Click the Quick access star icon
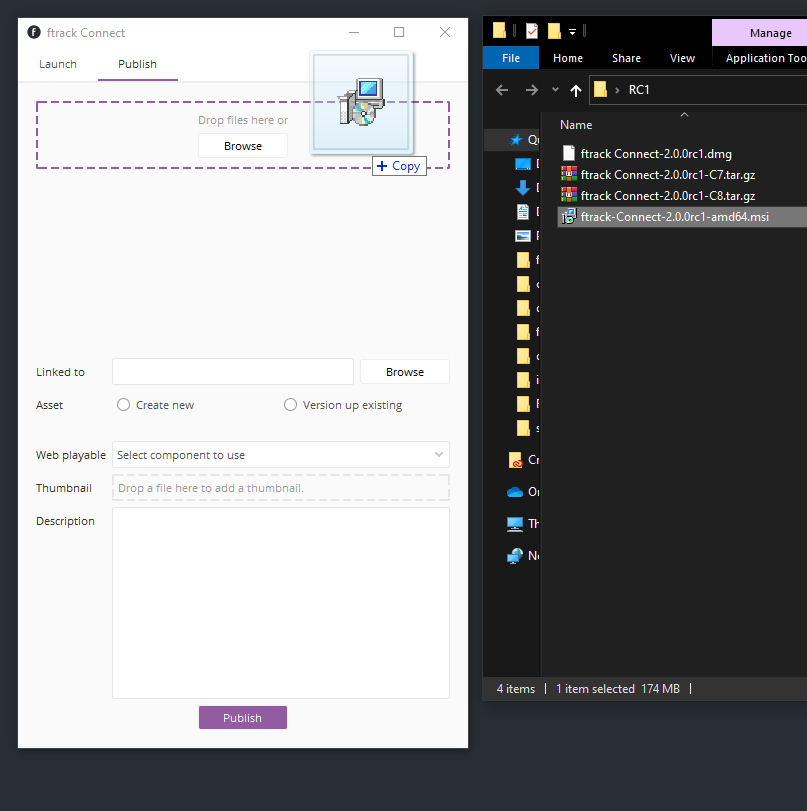Screen dimensions: 807x811 (516, 140)
